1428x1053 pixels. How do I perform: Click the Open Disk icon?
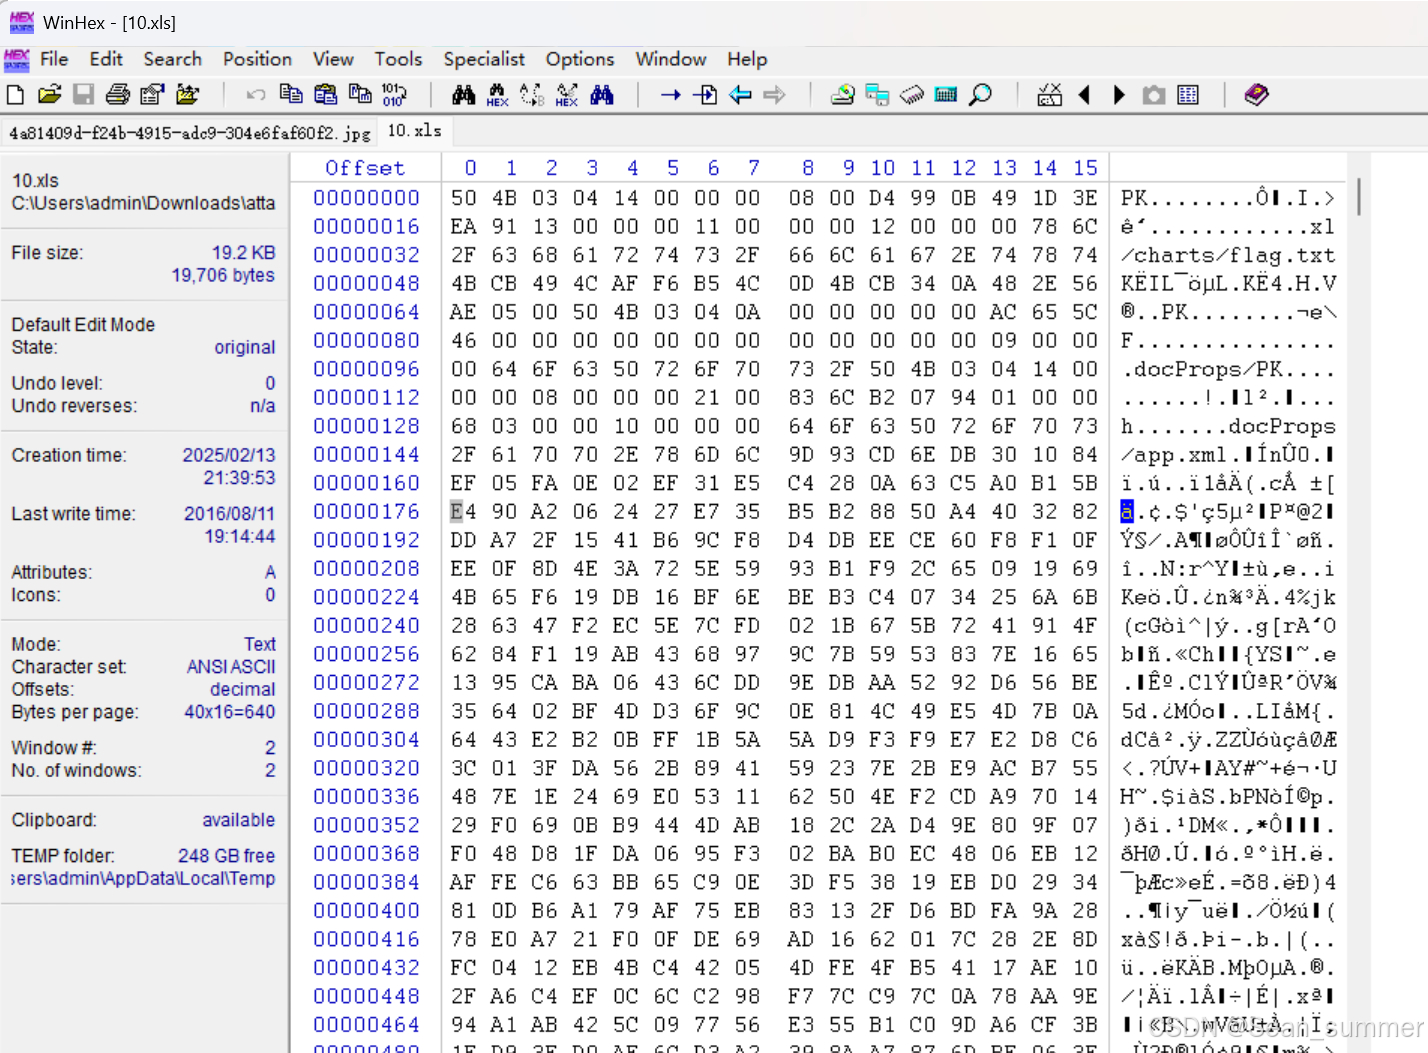[x=843, y=95]
